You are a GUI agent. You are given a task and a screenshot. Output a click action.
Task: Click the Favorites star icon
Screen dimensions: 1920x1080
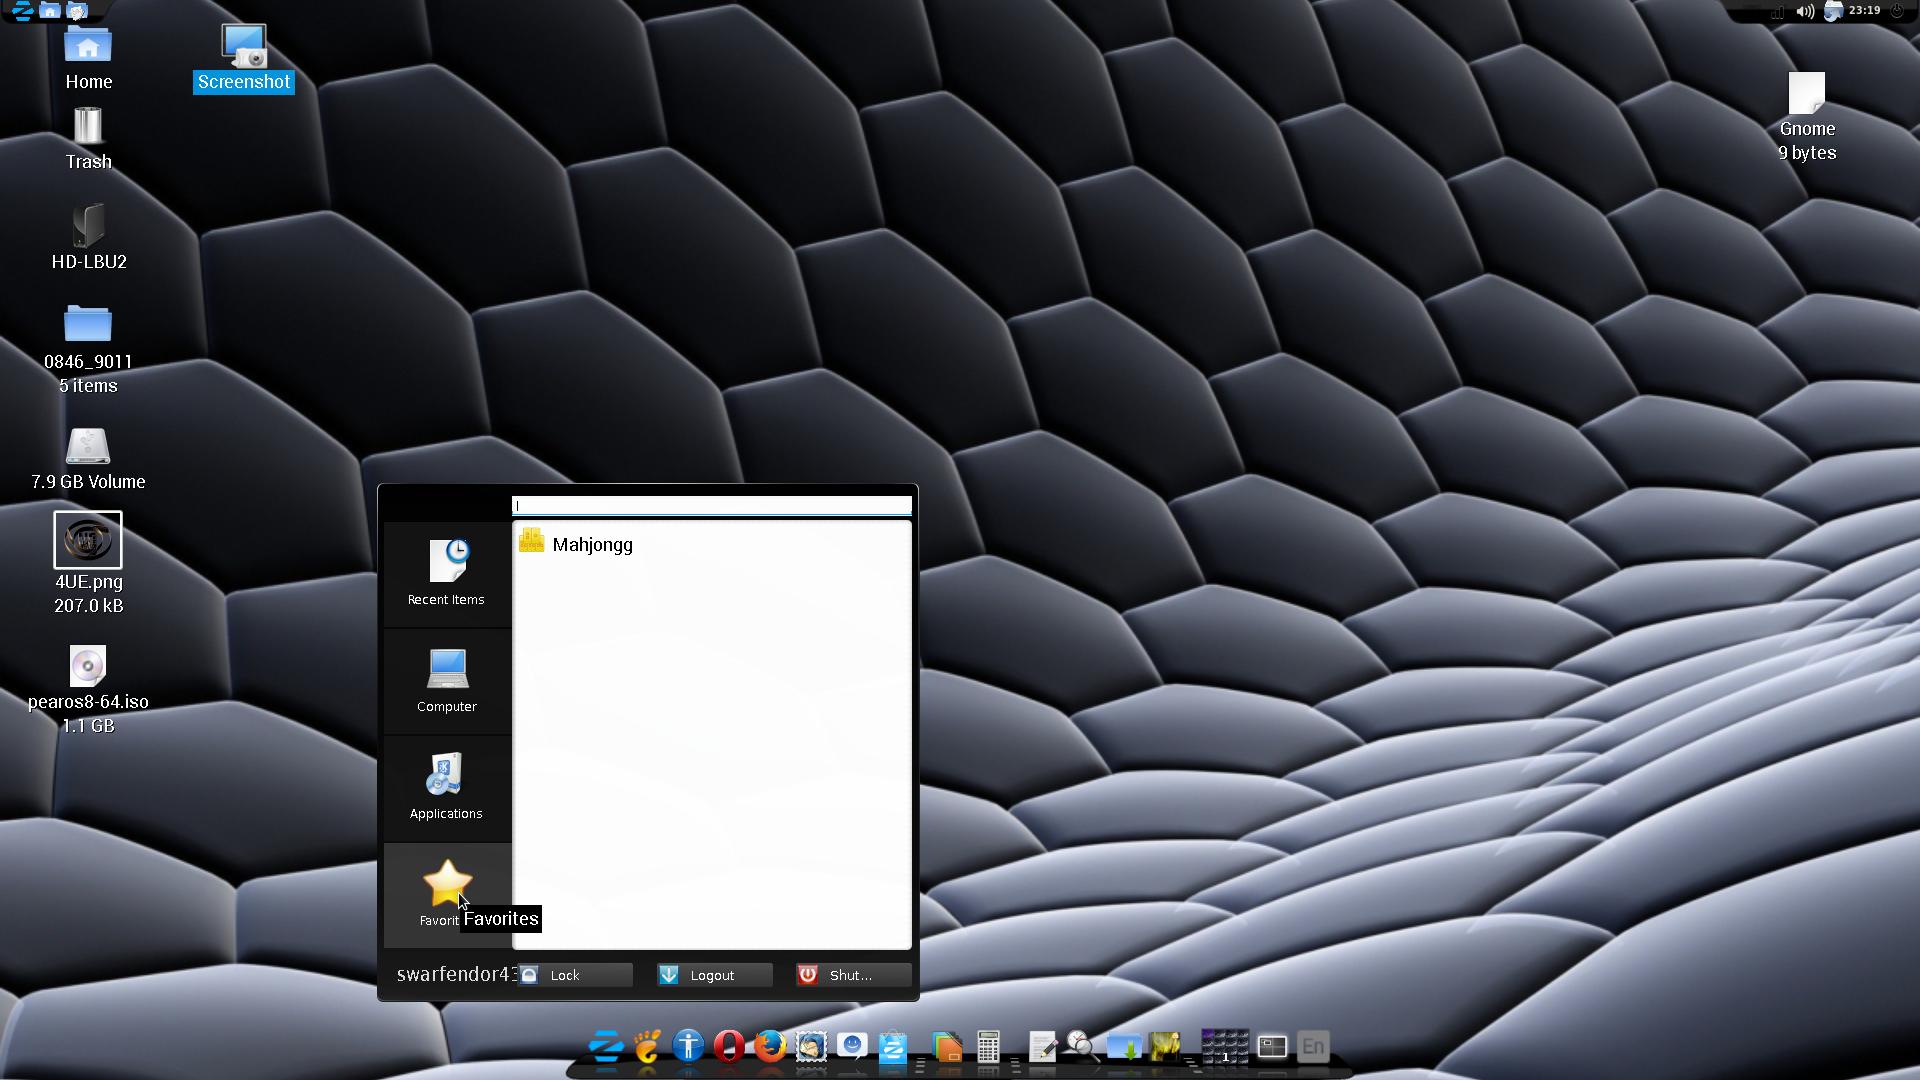446,884
